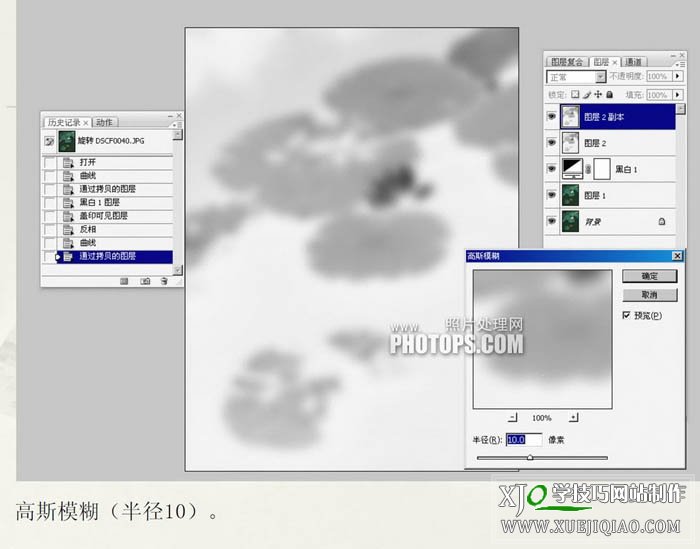Click the Layers panel scroll up arrow
The height and width of the screenshot is (549, 700).
pos(680,109)
